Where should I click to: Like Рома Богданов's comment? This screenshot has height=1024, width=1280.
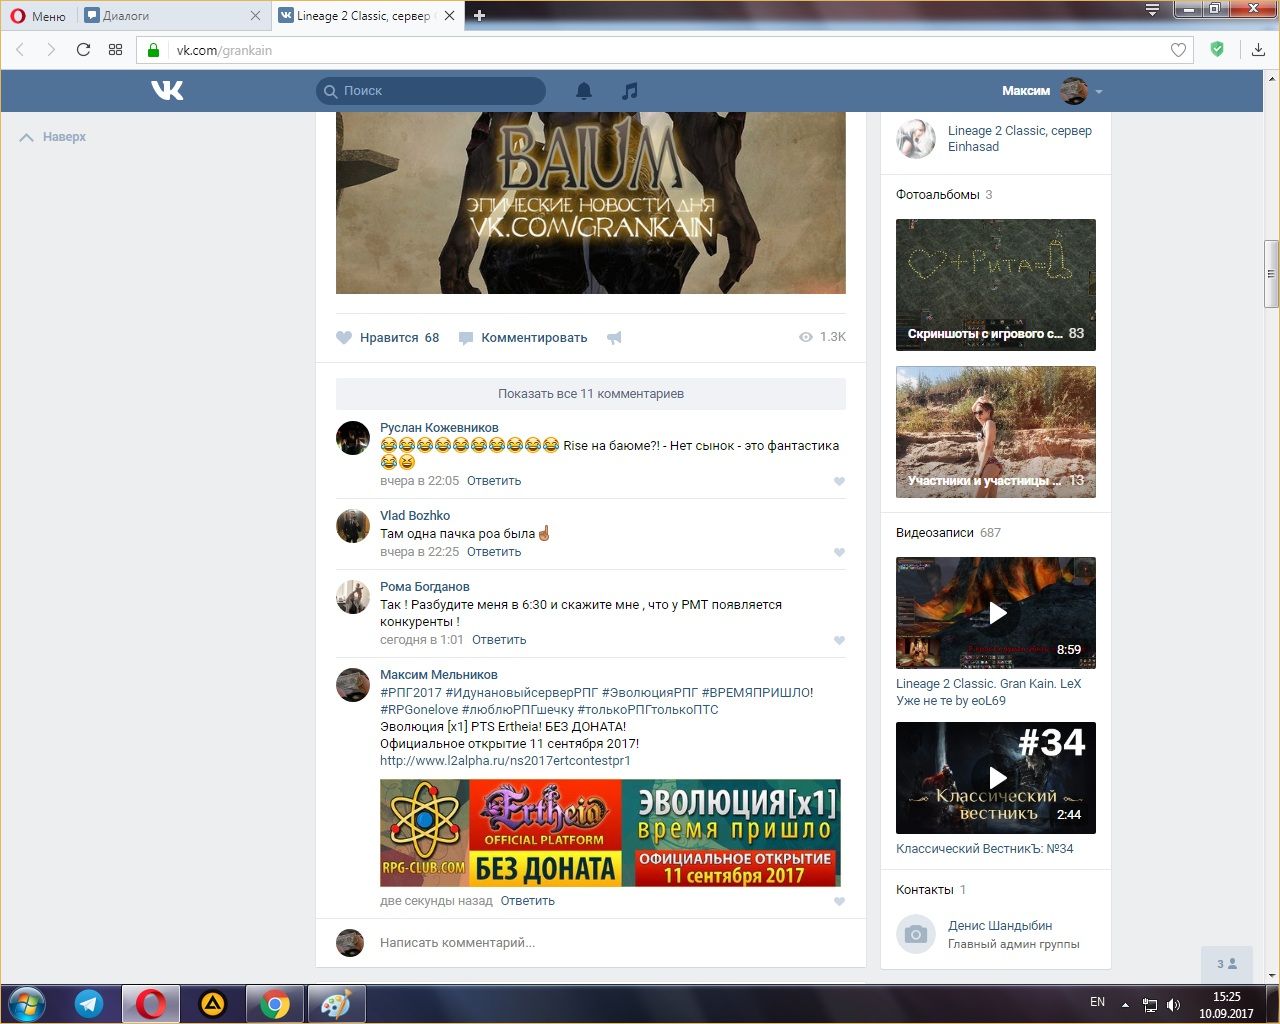click(839, 640)
